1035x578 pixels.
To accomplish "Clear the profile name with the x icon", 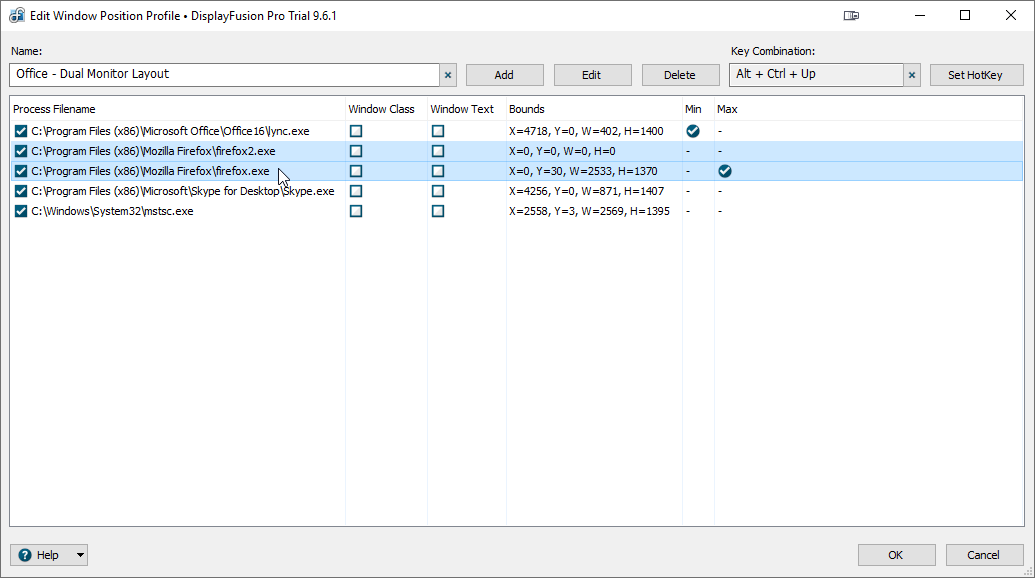I will tap(448, 75).
